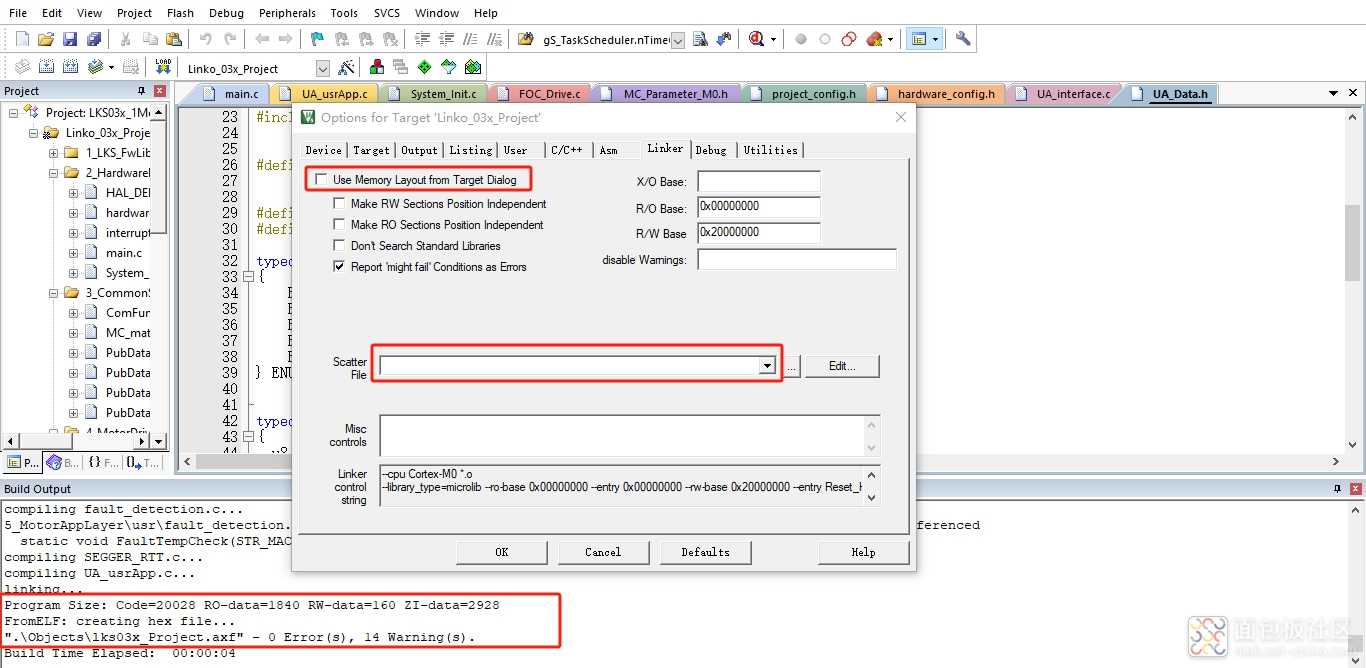Kill all breakpoints in the toolbar
This screenshot has width=1366, height=668.
point(876,39)
